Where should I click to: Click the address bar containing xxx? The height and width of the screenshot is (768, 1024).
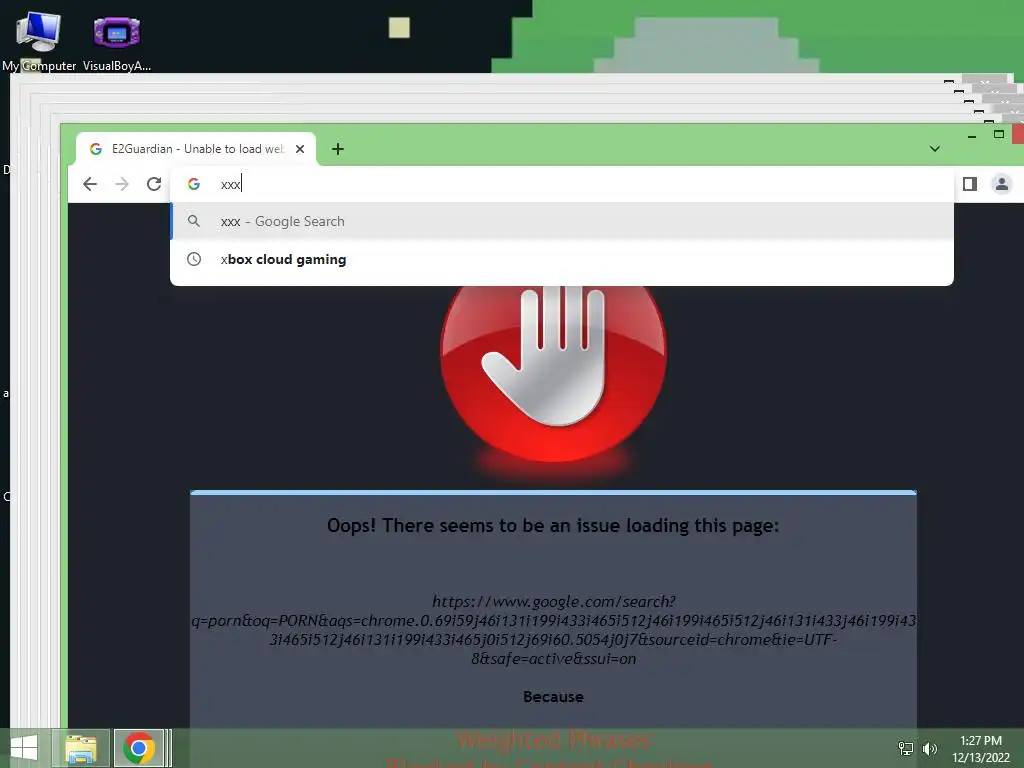[x=562, y=184]
